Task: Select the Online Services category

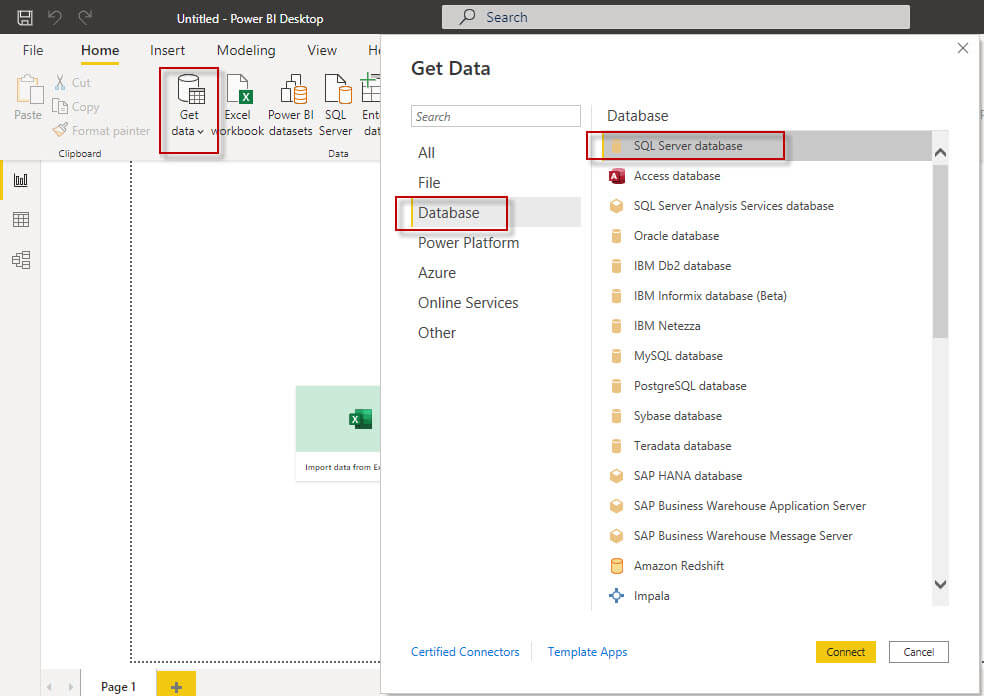Action: tap(468, 303)
